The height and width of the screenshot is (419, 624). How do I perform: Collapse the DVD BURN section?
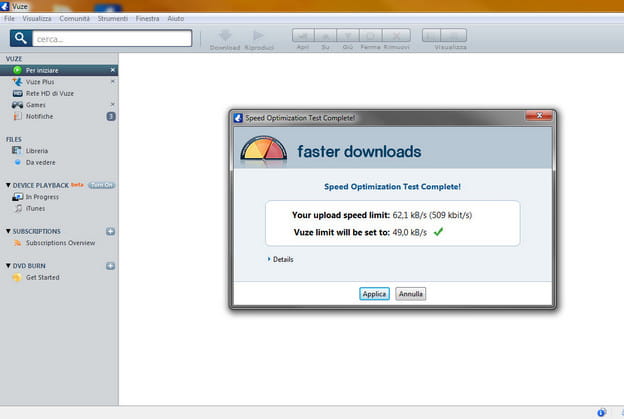coord(8,266)
